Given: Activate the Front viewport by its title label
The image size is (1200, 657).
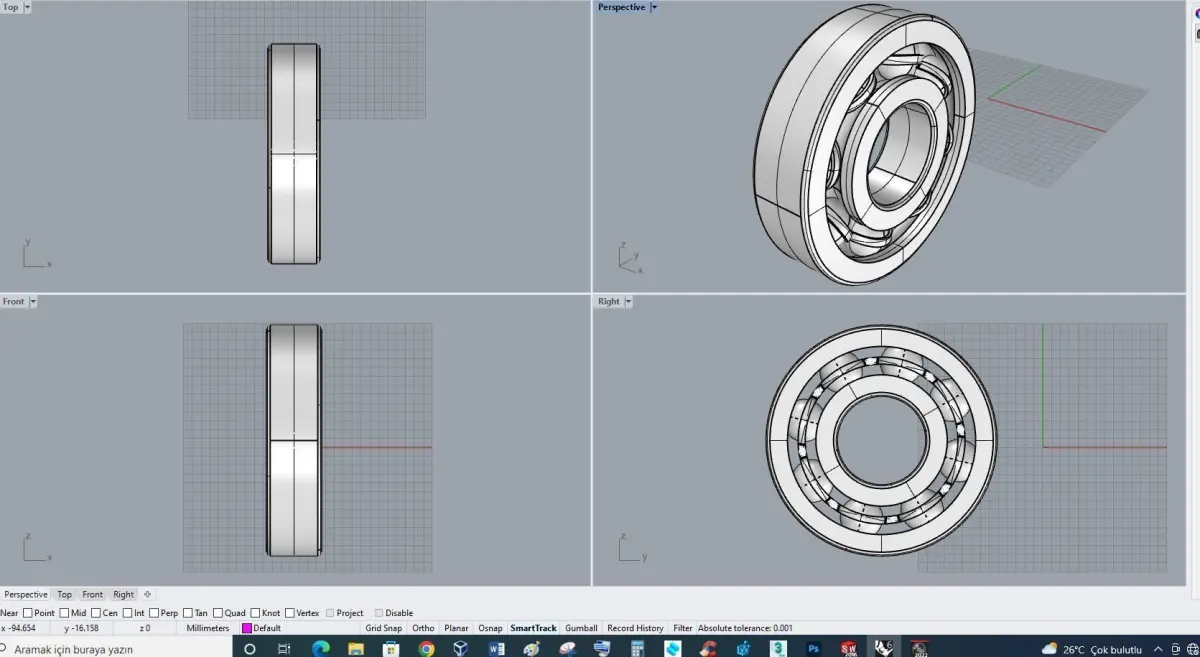Looking at the screenshot, I should 14,301.
